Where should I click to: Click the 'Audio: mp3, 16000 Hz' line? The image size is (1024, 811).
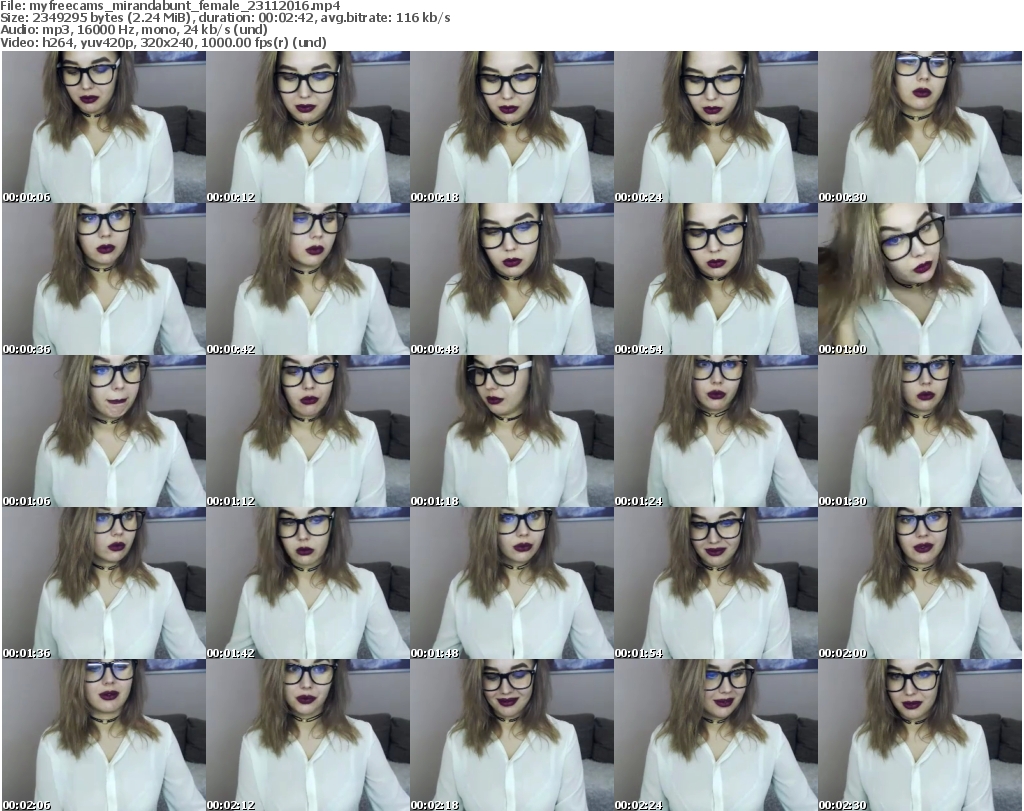tap(134, 30)
